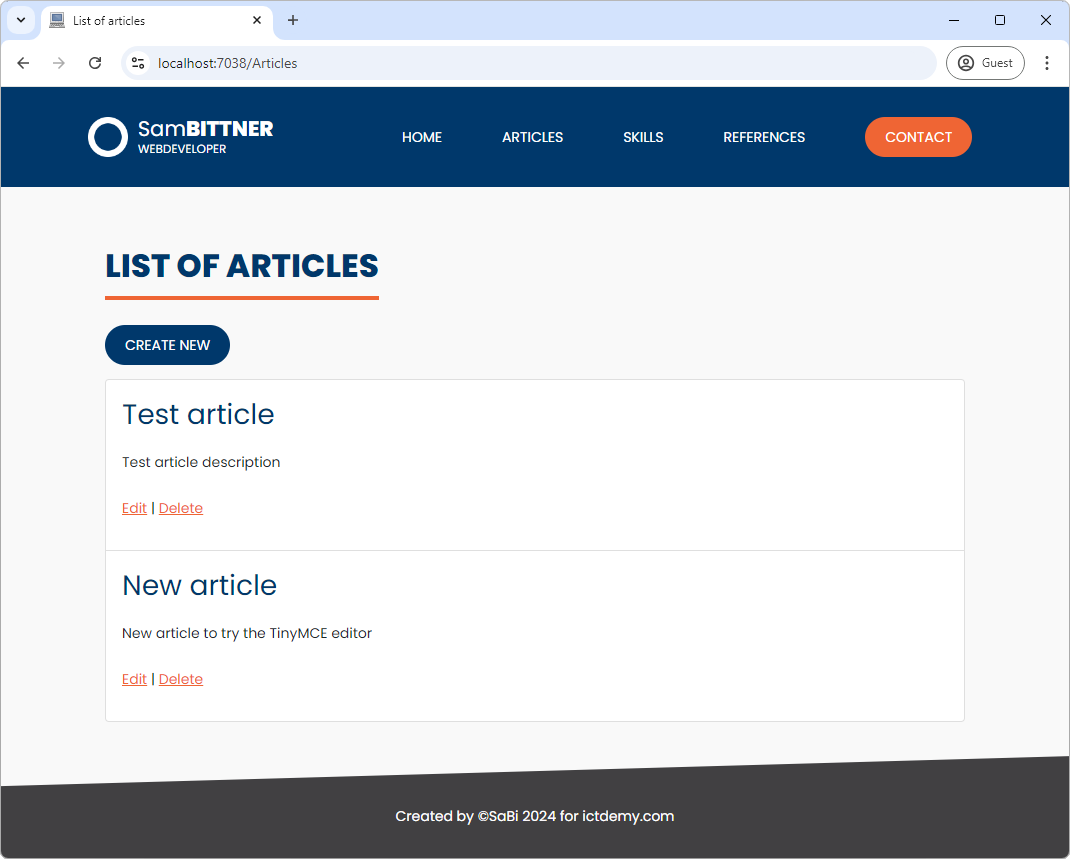Edit the Test article entry
The height and width of the screenshot is (859, 1070).
[x=134, y=507]
